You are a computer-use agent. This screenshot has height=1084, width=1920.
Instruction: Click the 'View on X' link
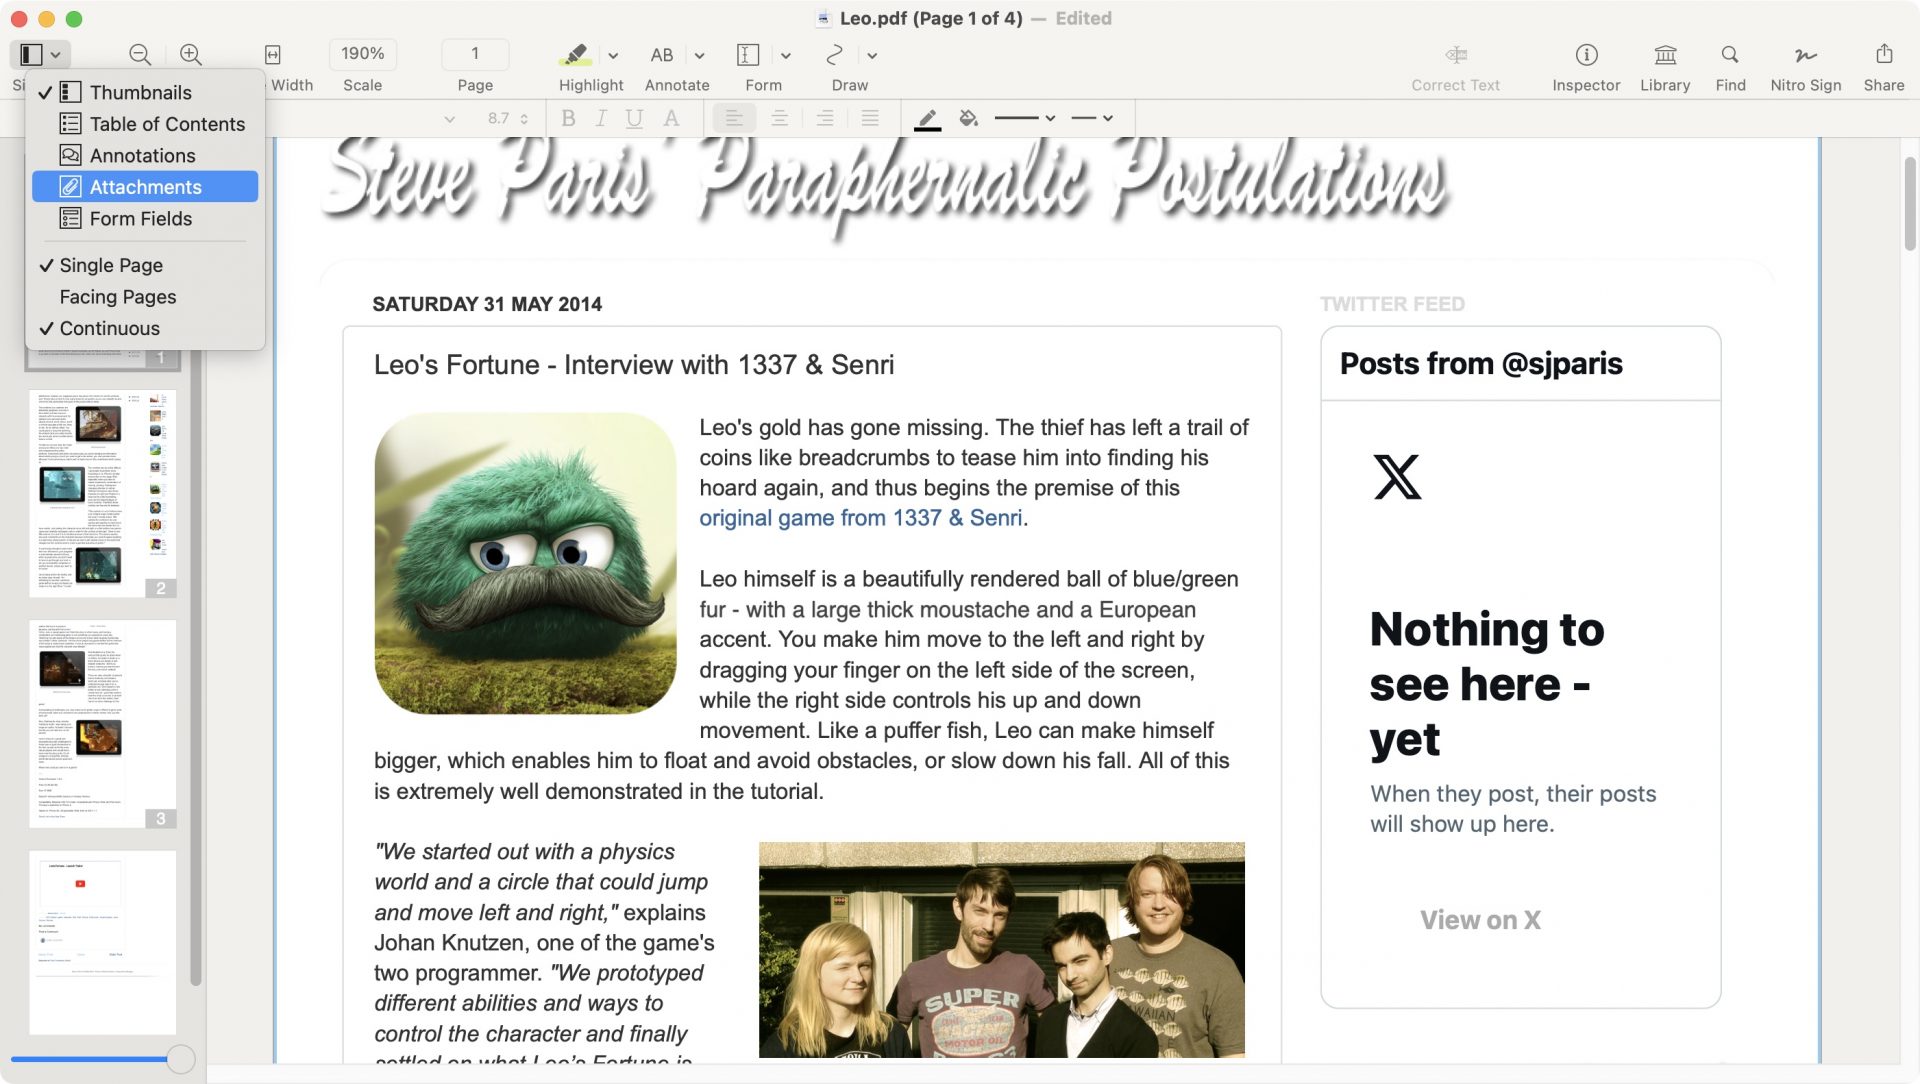(x=1479, y=920)
